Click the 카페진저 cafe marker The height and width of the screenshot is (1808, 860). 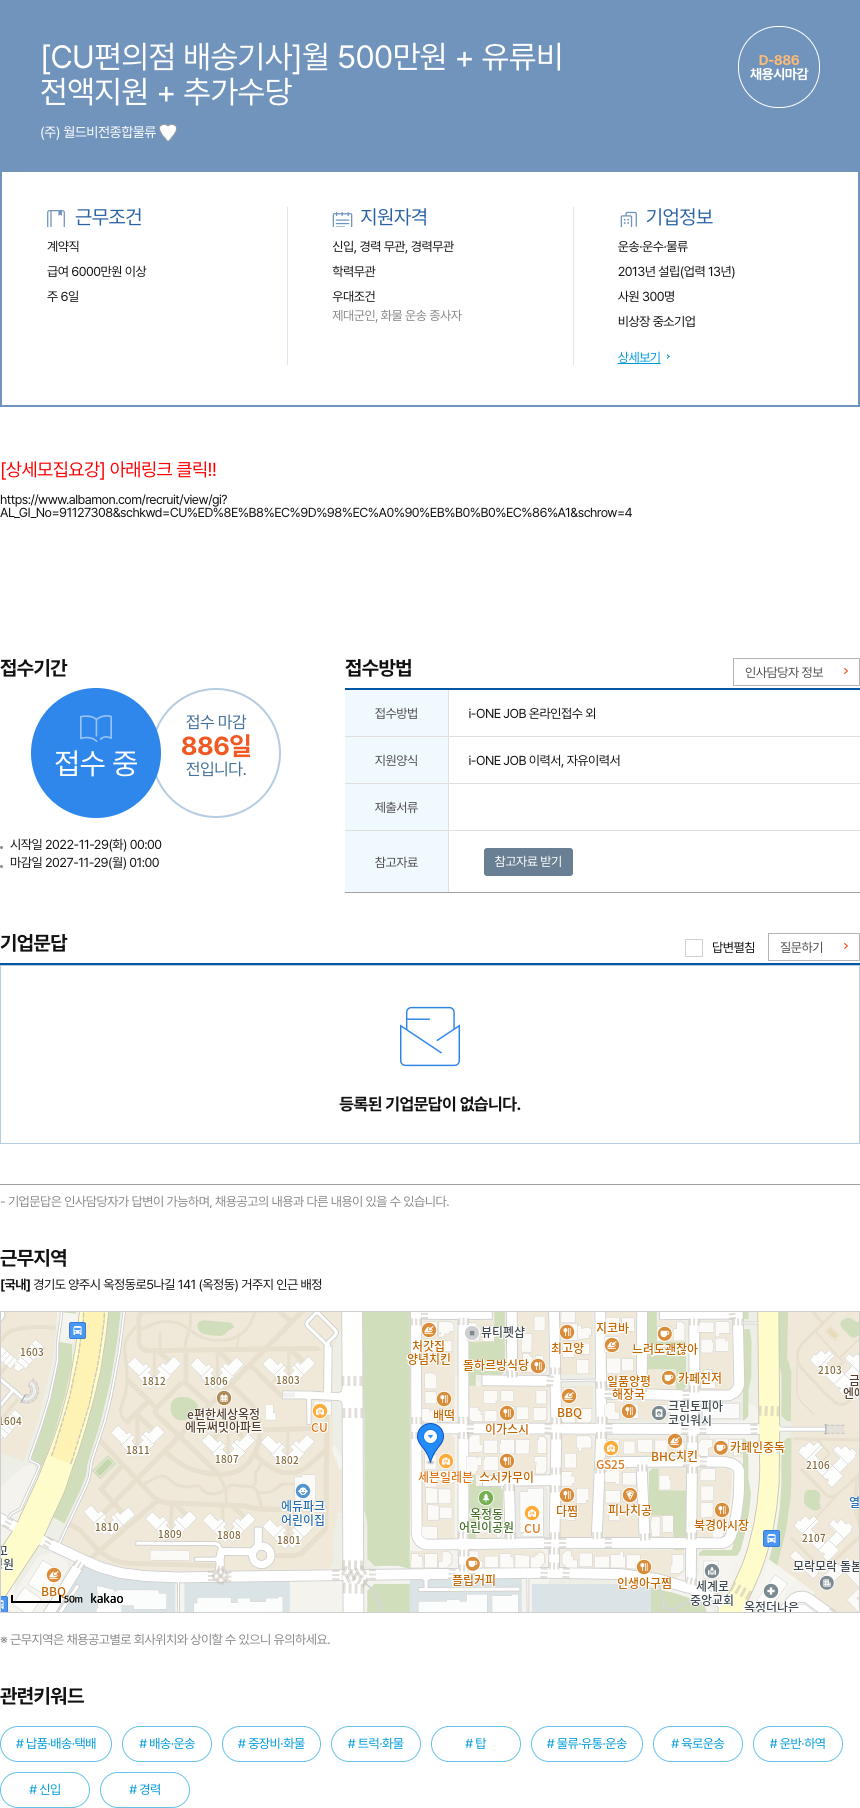click(x=668, y=1378)
